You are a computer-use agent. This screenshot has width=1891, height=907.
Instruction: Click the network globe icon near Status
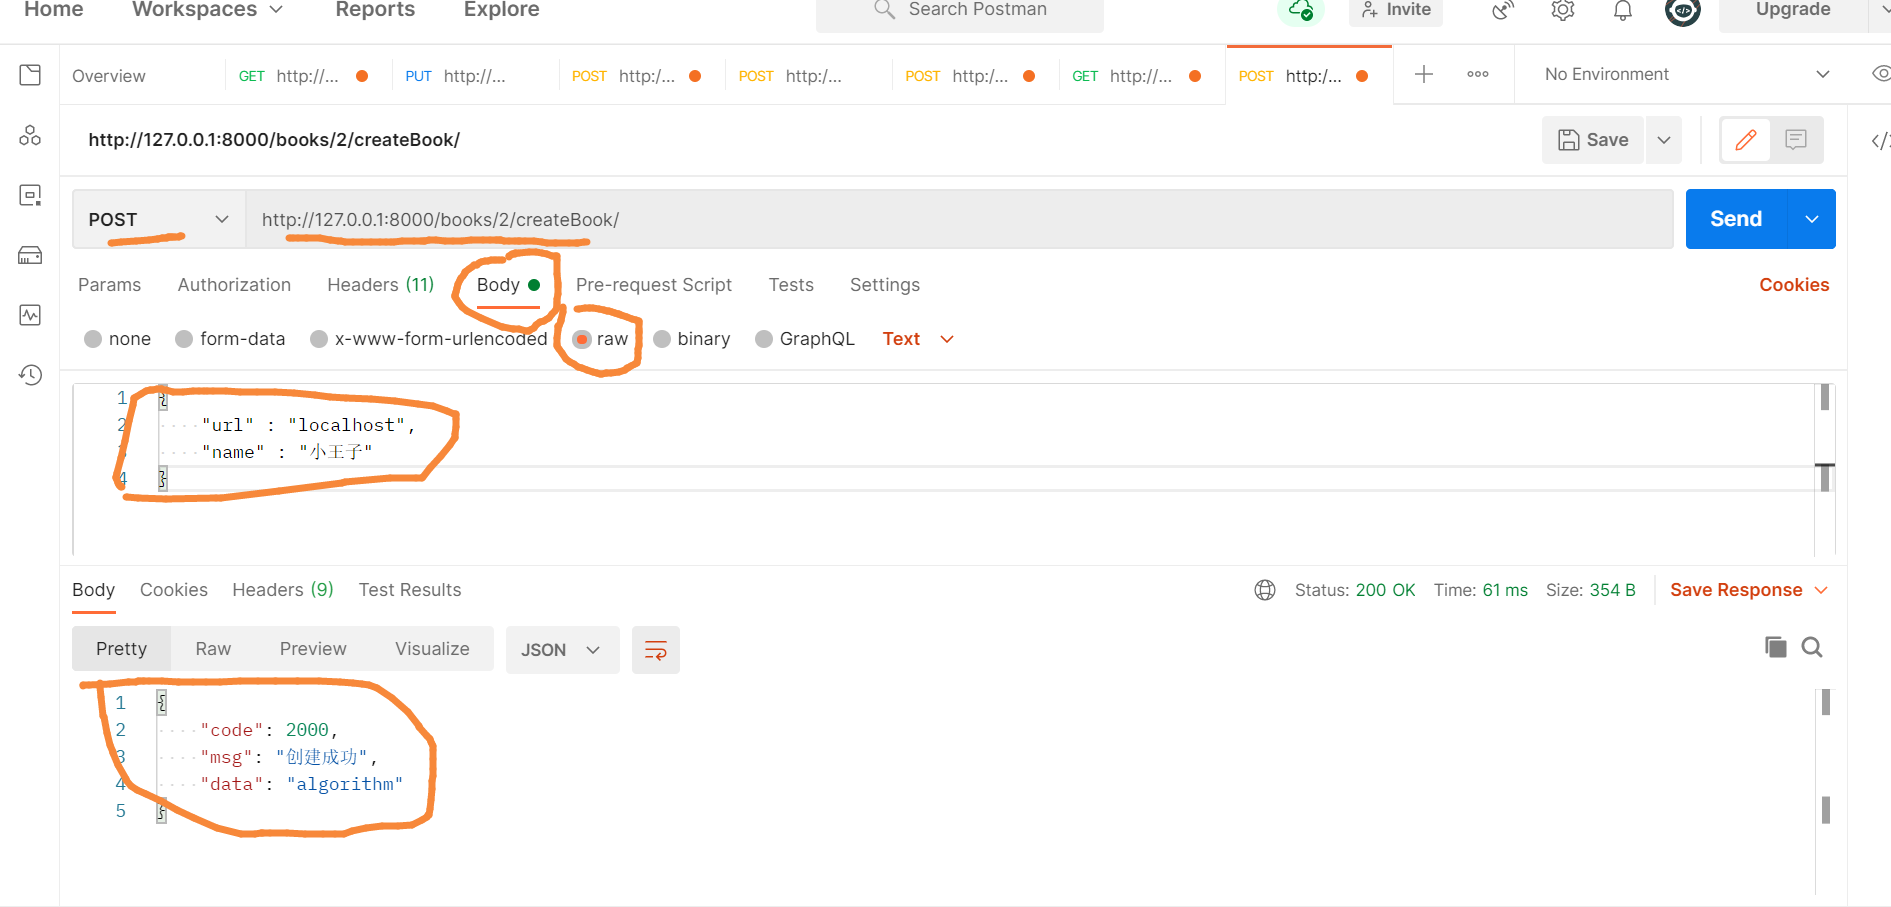[x=1265, y=590]
